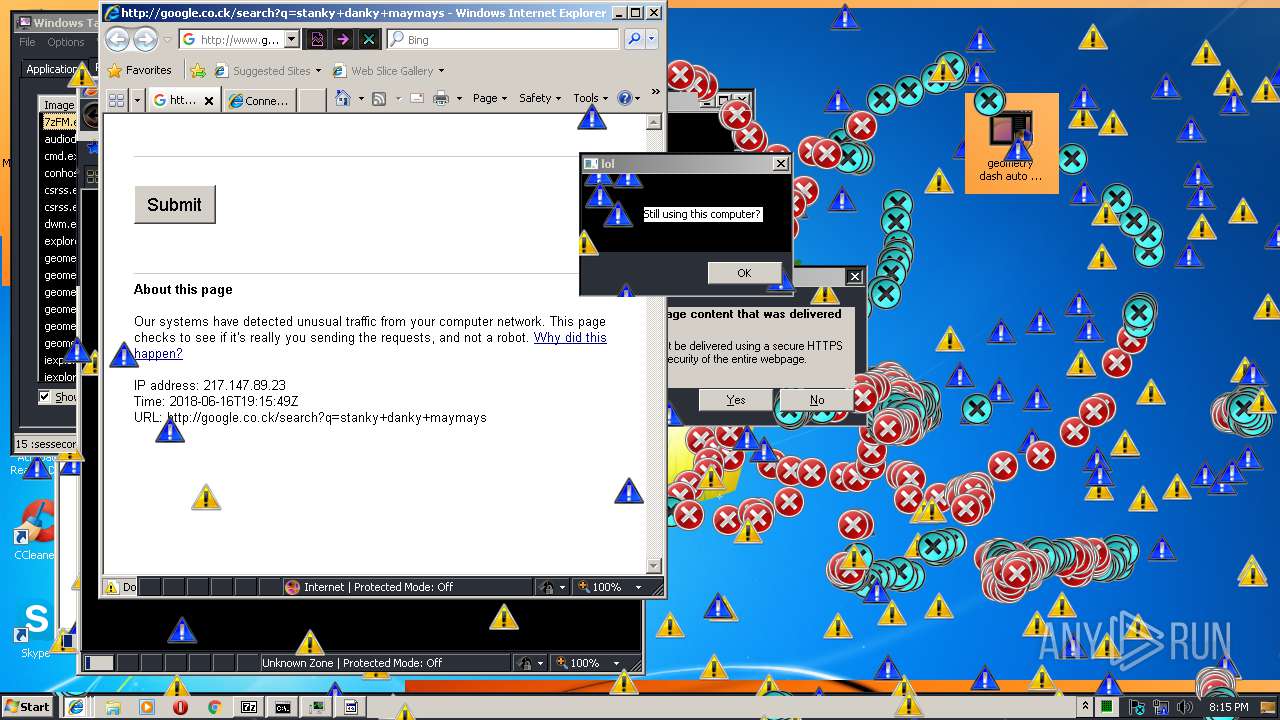The image size is (1280, 720).
Task: Click the magnifier search button beside Bing box
Action: point(634,39)
